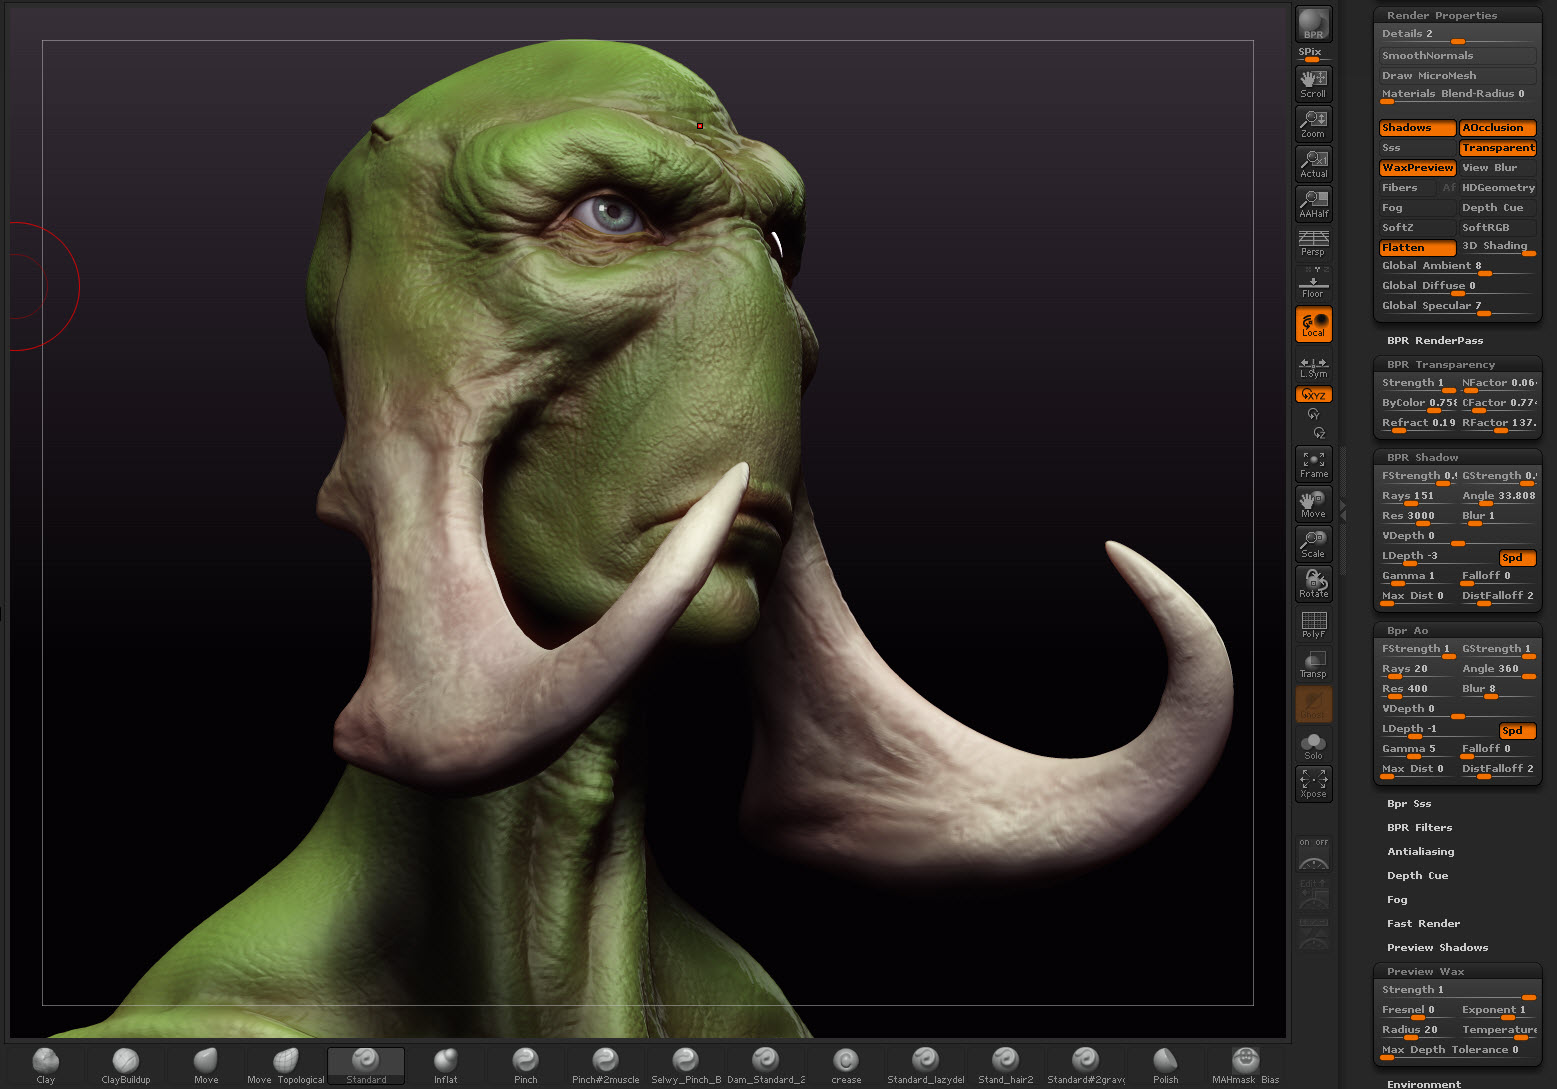Enable Fog render option

[1417, 208]
